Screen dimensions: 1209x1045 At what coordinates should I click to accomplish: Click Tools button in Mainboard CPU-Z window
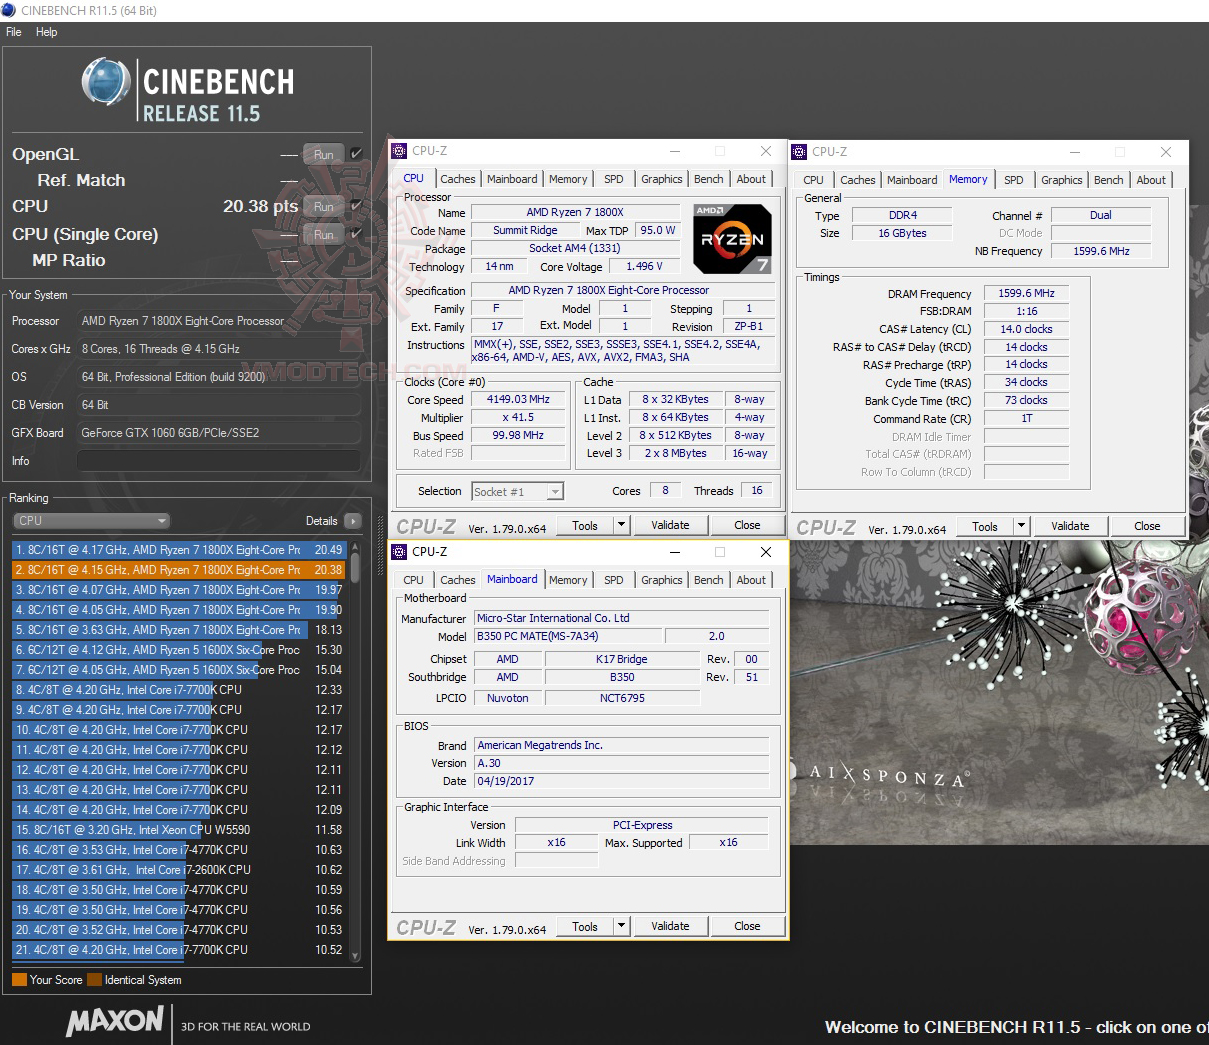click(x=585, y=926)
